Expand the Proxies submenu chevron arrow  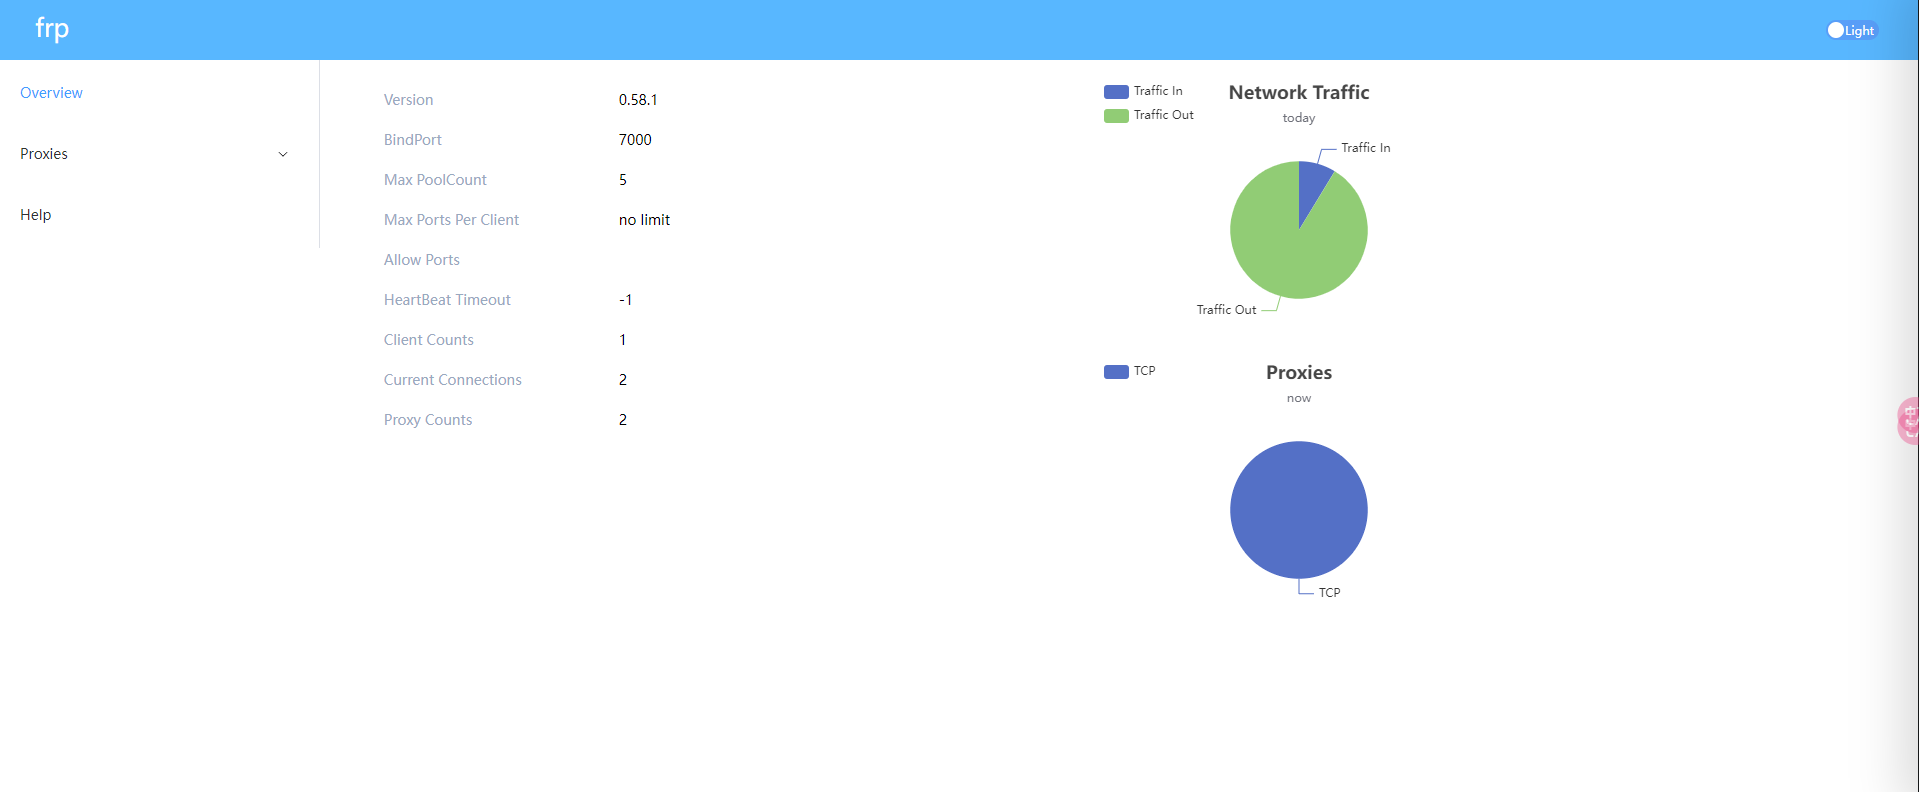pos(283,154)
